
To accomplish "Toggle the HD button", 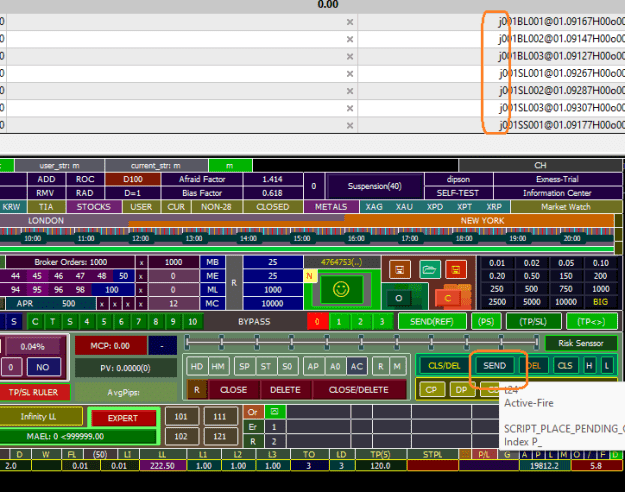I will [x=197, y=366].
